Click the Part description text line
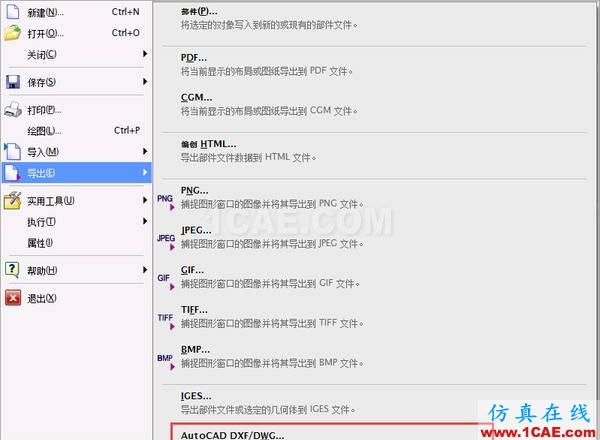The image size is (600, 440). pyautogui.click(x=269, y=25)
